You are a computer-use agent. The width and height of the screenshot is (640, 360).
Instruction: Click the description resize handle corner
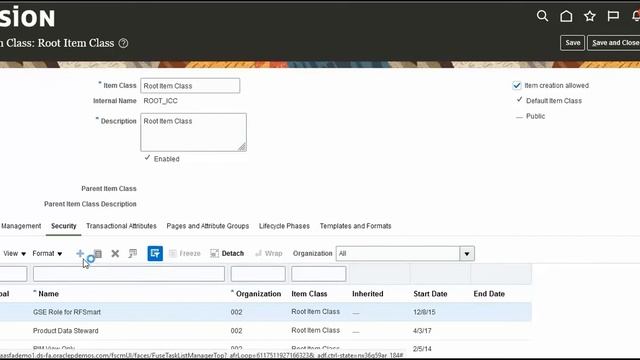[x=242, y=147]
